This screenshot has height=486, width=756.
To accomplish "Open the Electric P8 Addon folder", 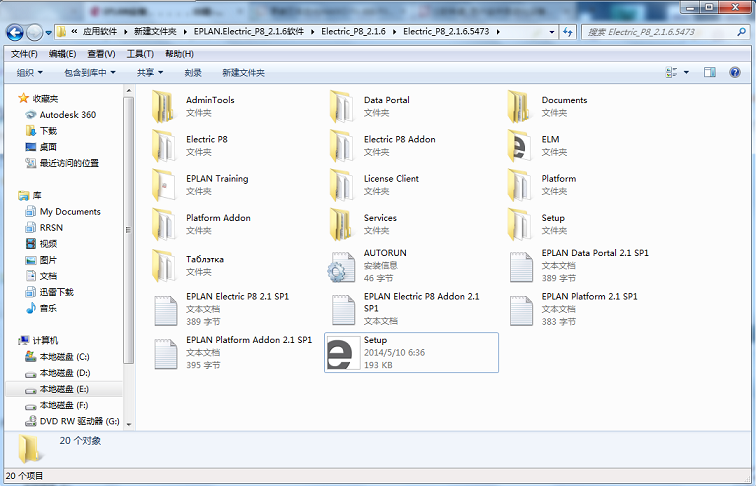I will (x=342, y=146).
